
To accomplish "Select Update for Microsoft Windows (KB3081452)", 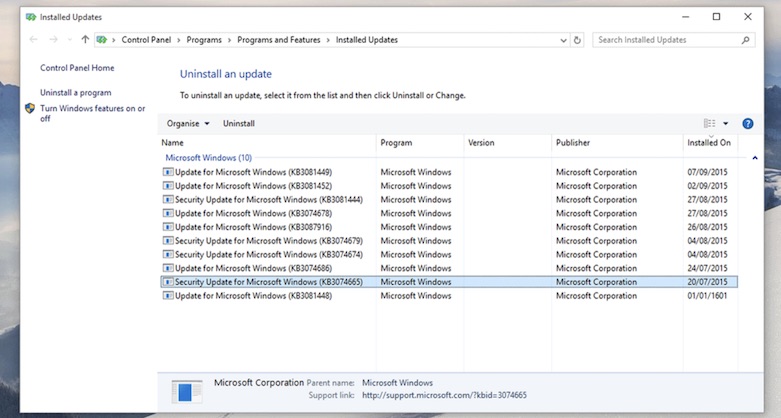I will pyautogui.click(x=254, y=186).
